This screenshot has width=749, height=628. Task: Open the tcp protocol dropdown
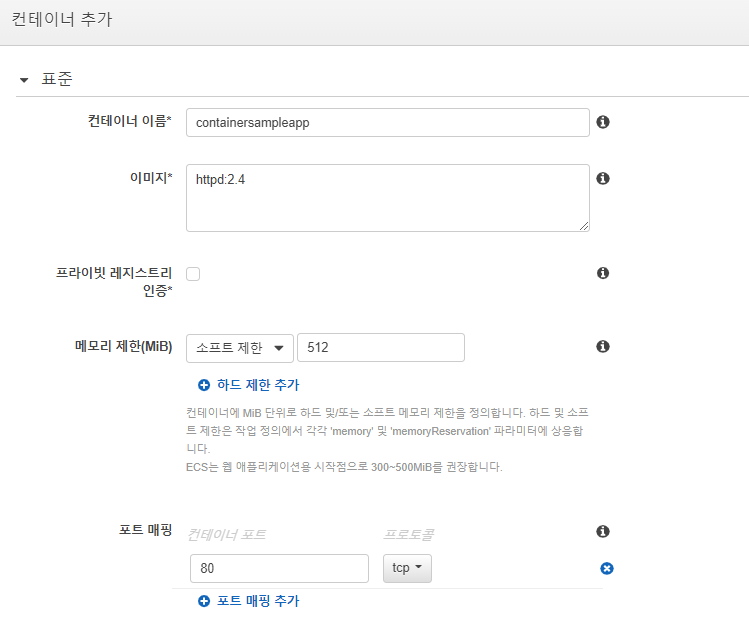pyautogui.click(x=407, y=568)
